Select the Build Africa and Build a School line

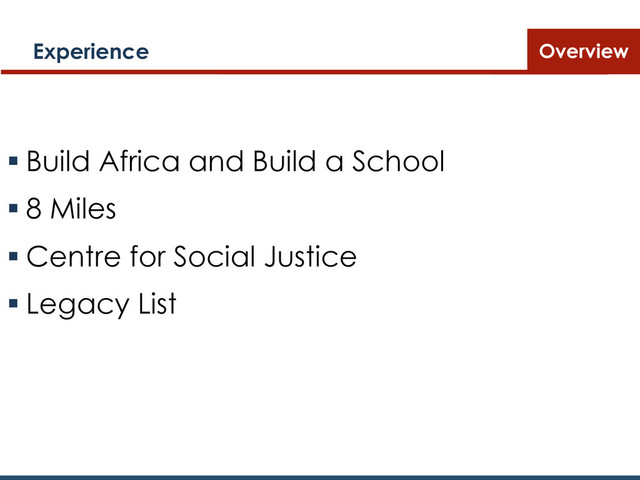click(236, 161)
